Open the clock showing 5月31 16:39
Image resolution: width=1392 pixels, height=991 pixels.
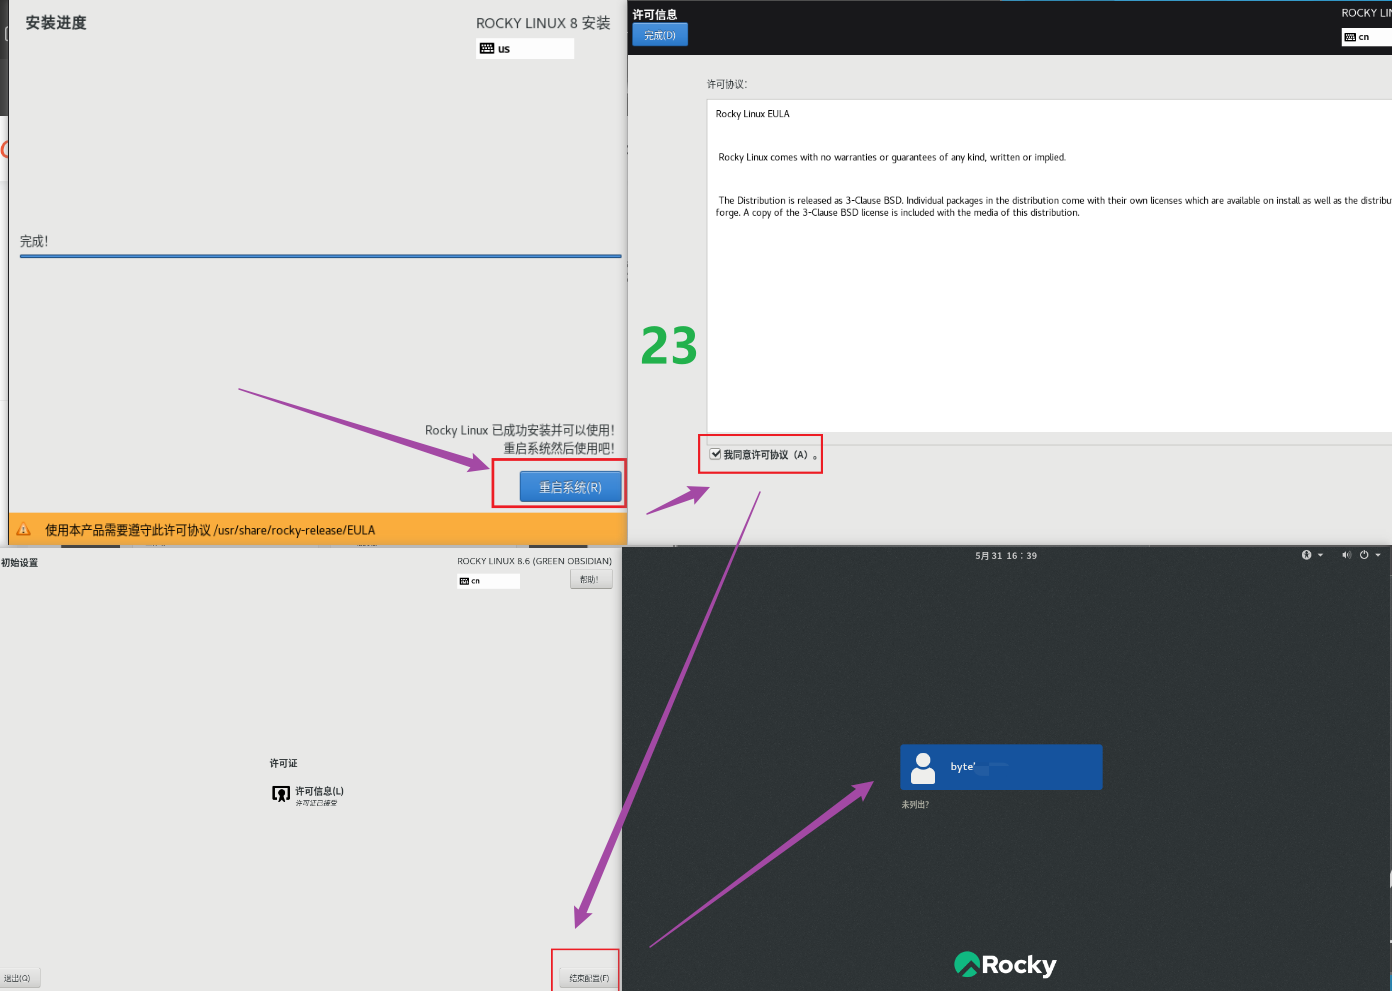1006,556
